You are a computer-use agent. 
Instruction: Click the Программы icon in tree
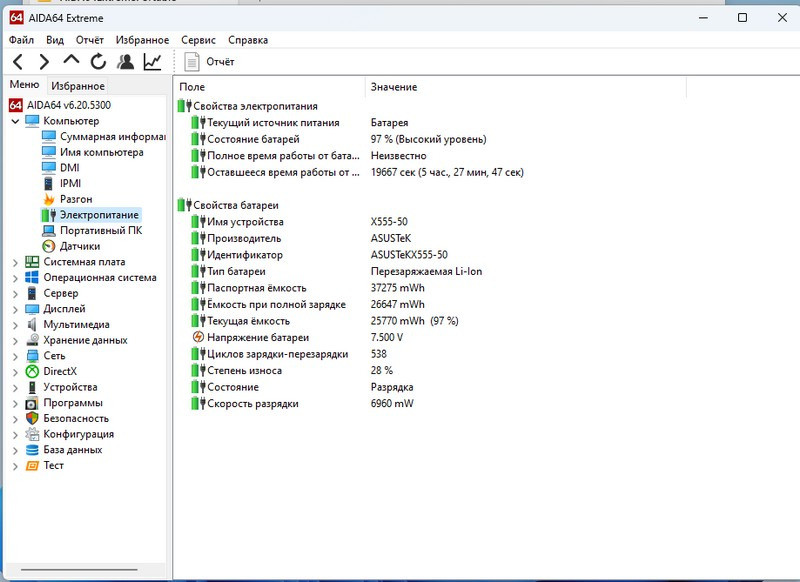pyautogui.click(x=32, y=403)
